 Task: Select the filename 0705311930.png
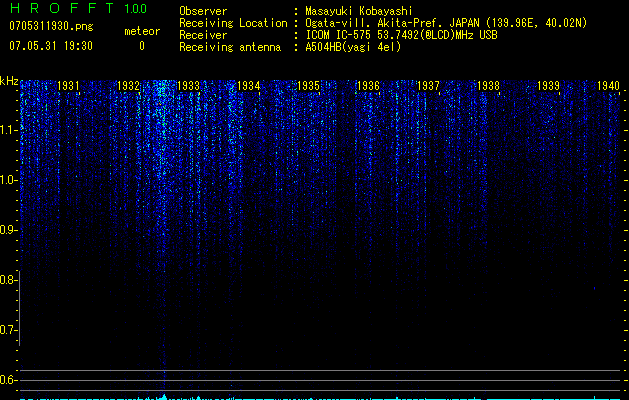[51, 26]
